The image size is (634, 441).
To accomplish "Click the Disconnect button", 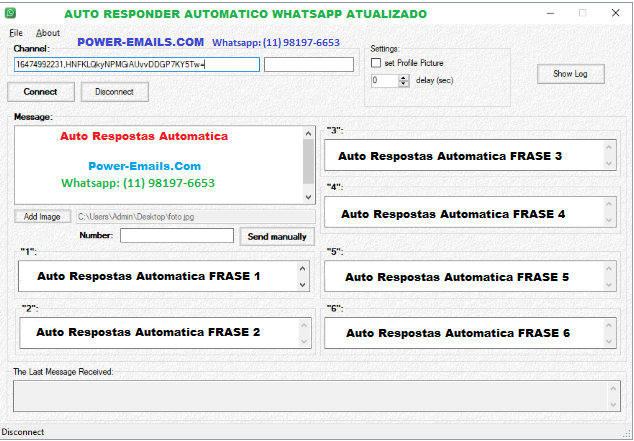I will (114, 92).
